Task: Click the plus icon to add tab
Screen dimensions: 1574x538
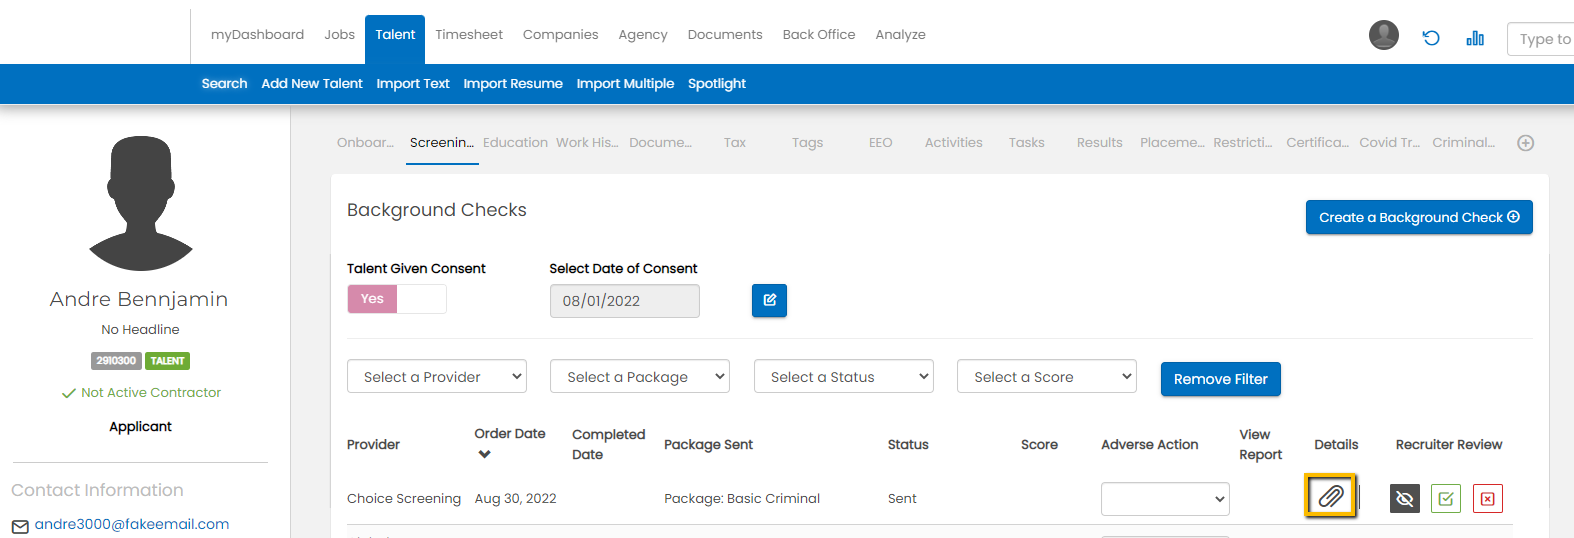Action: (1526, 143)
